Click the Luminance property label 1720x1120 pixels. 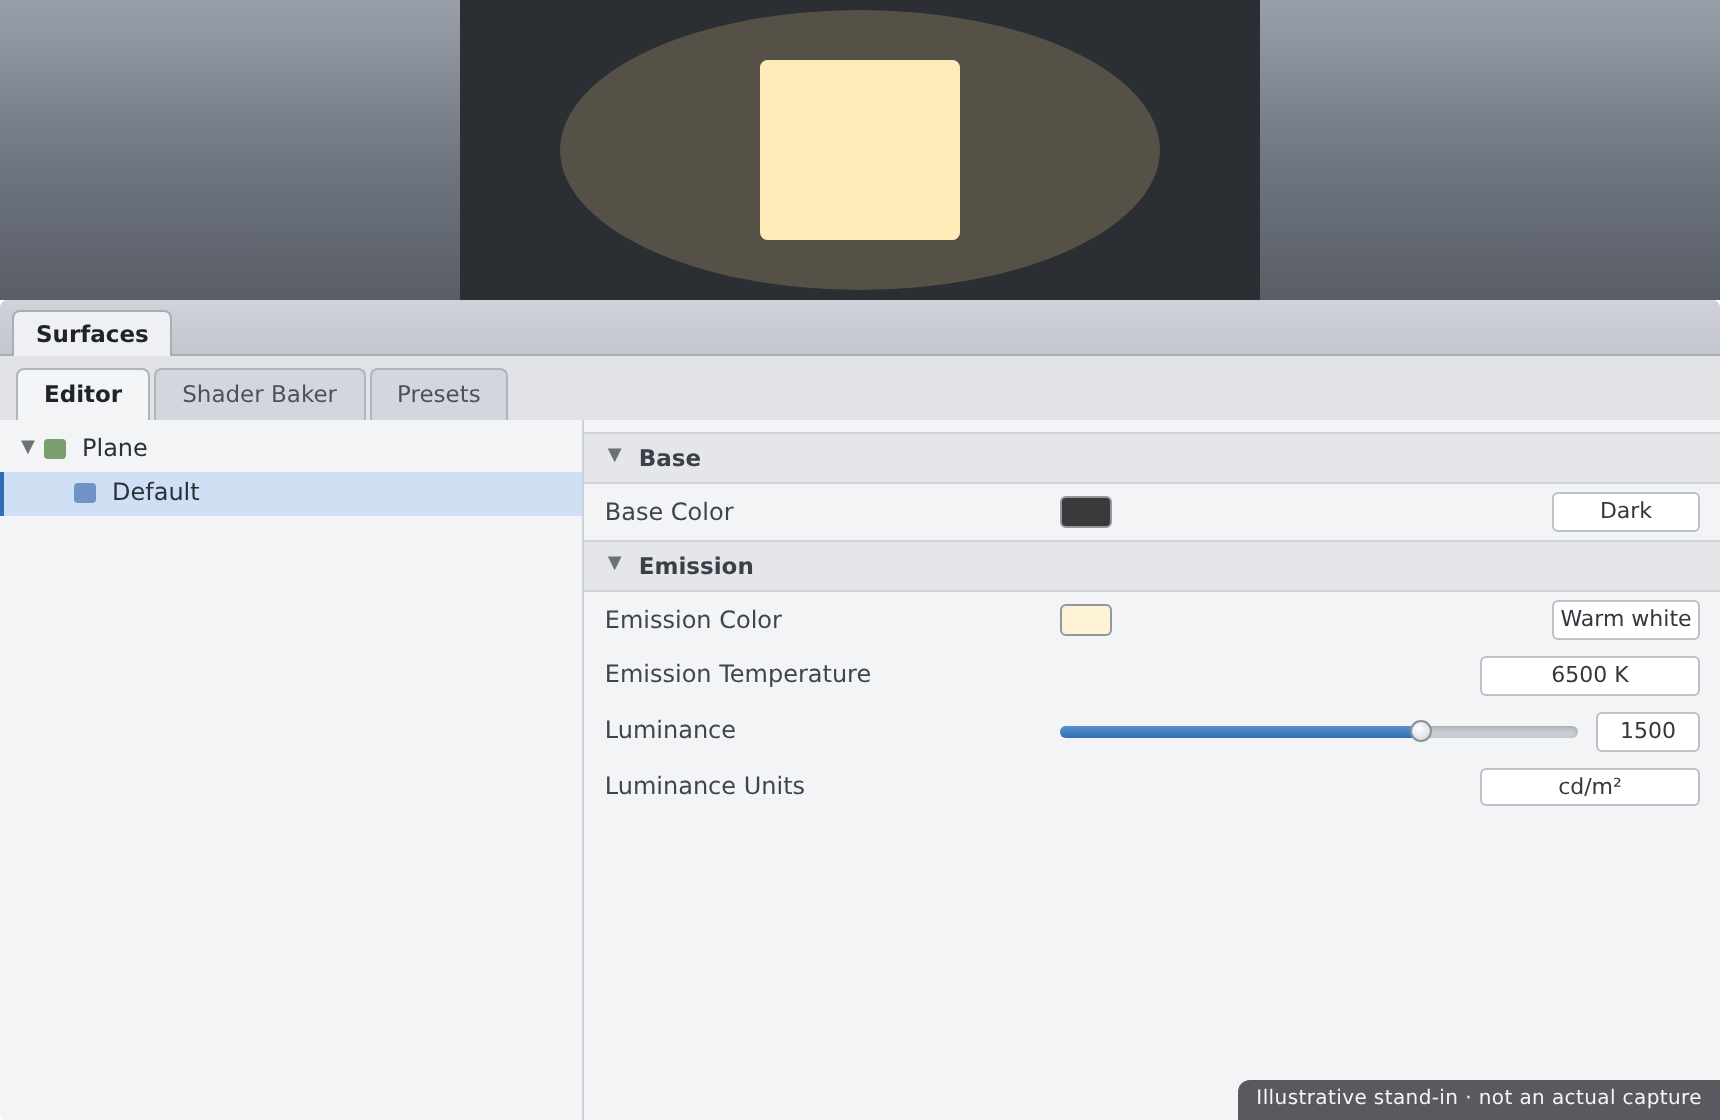coord(670,730)
